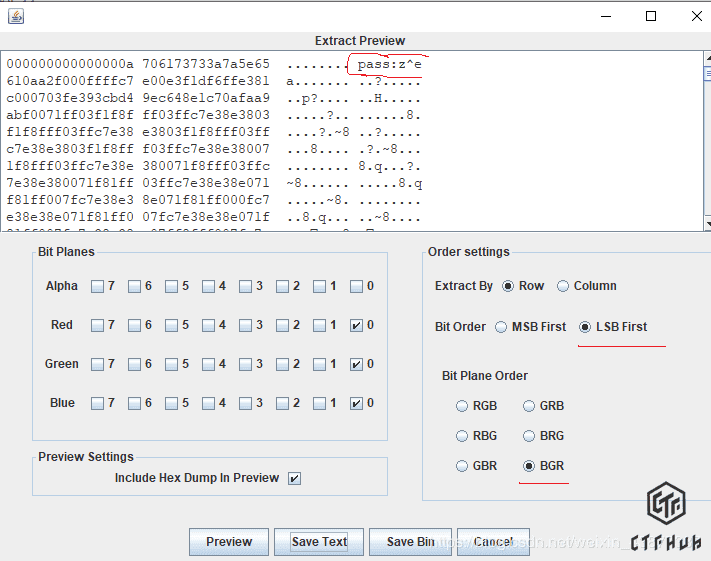711x561 pixels.
Task: Click the Save Text button
Action: coord(319,542)
